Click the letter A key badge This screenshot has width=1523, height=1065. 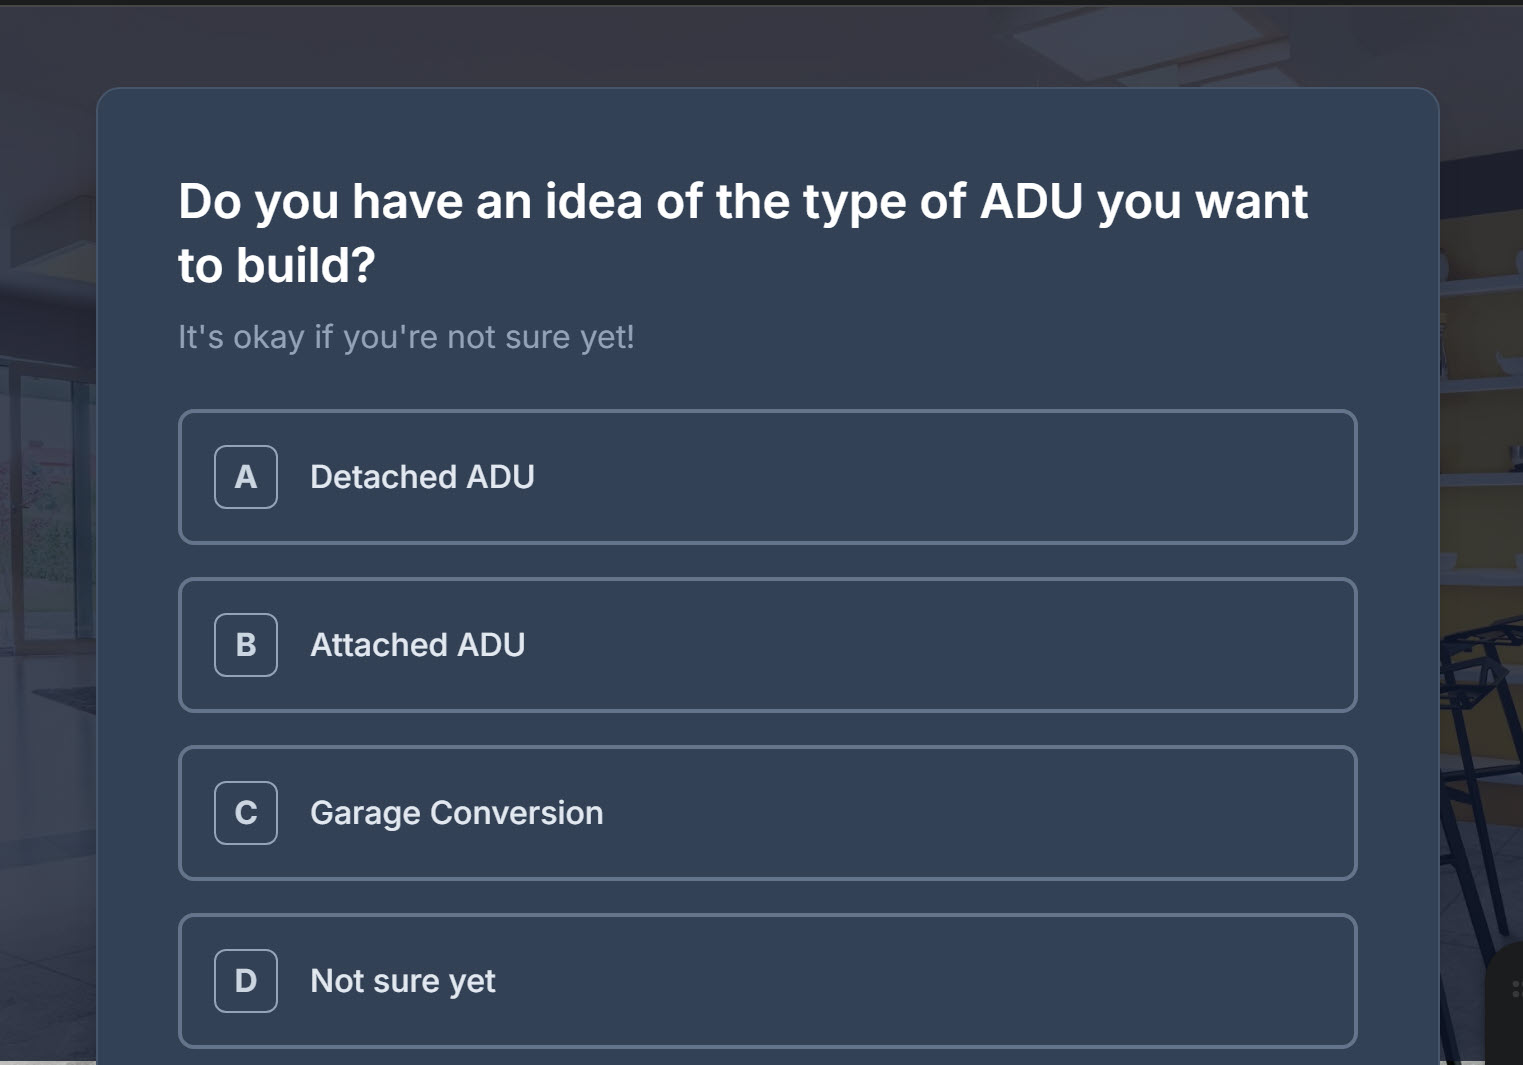click(246, 477)
